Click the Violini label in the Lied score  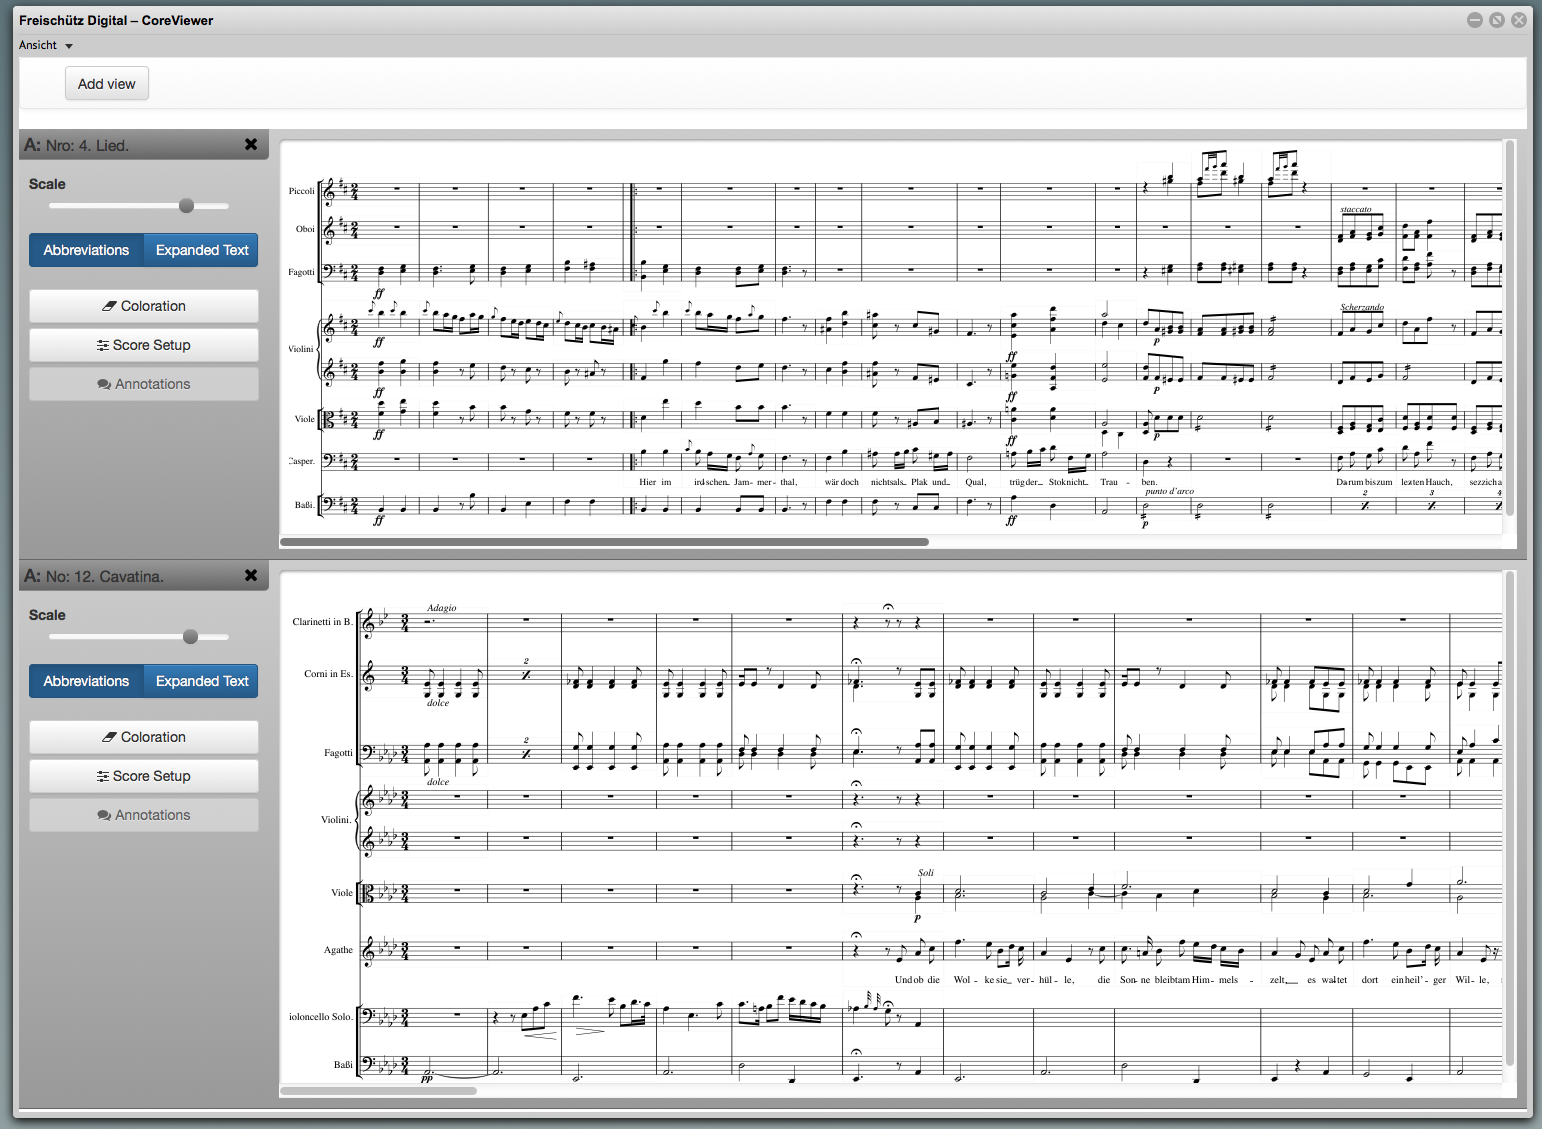pyautogui.click(x=301, y=349)
